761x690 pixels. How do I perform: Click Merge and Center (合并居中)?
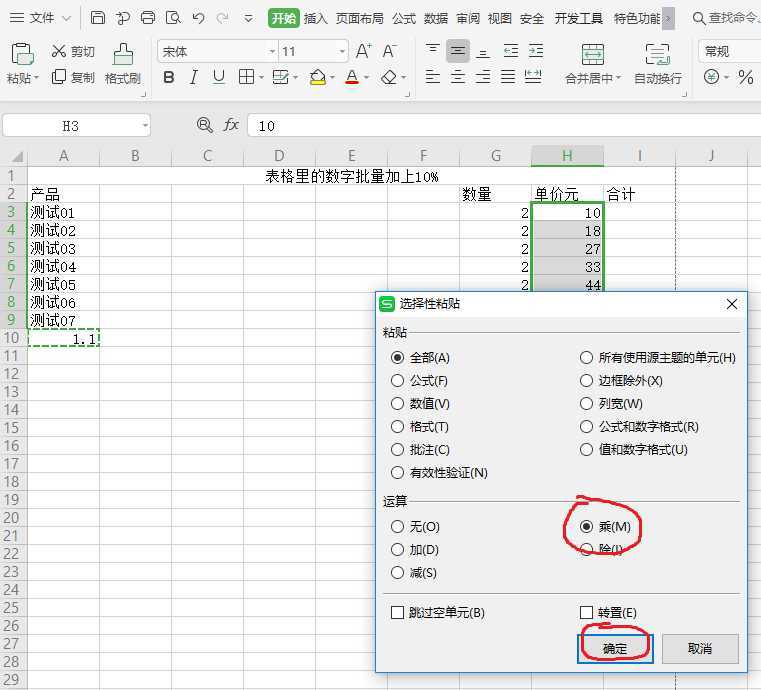click(x=593, y=64)
